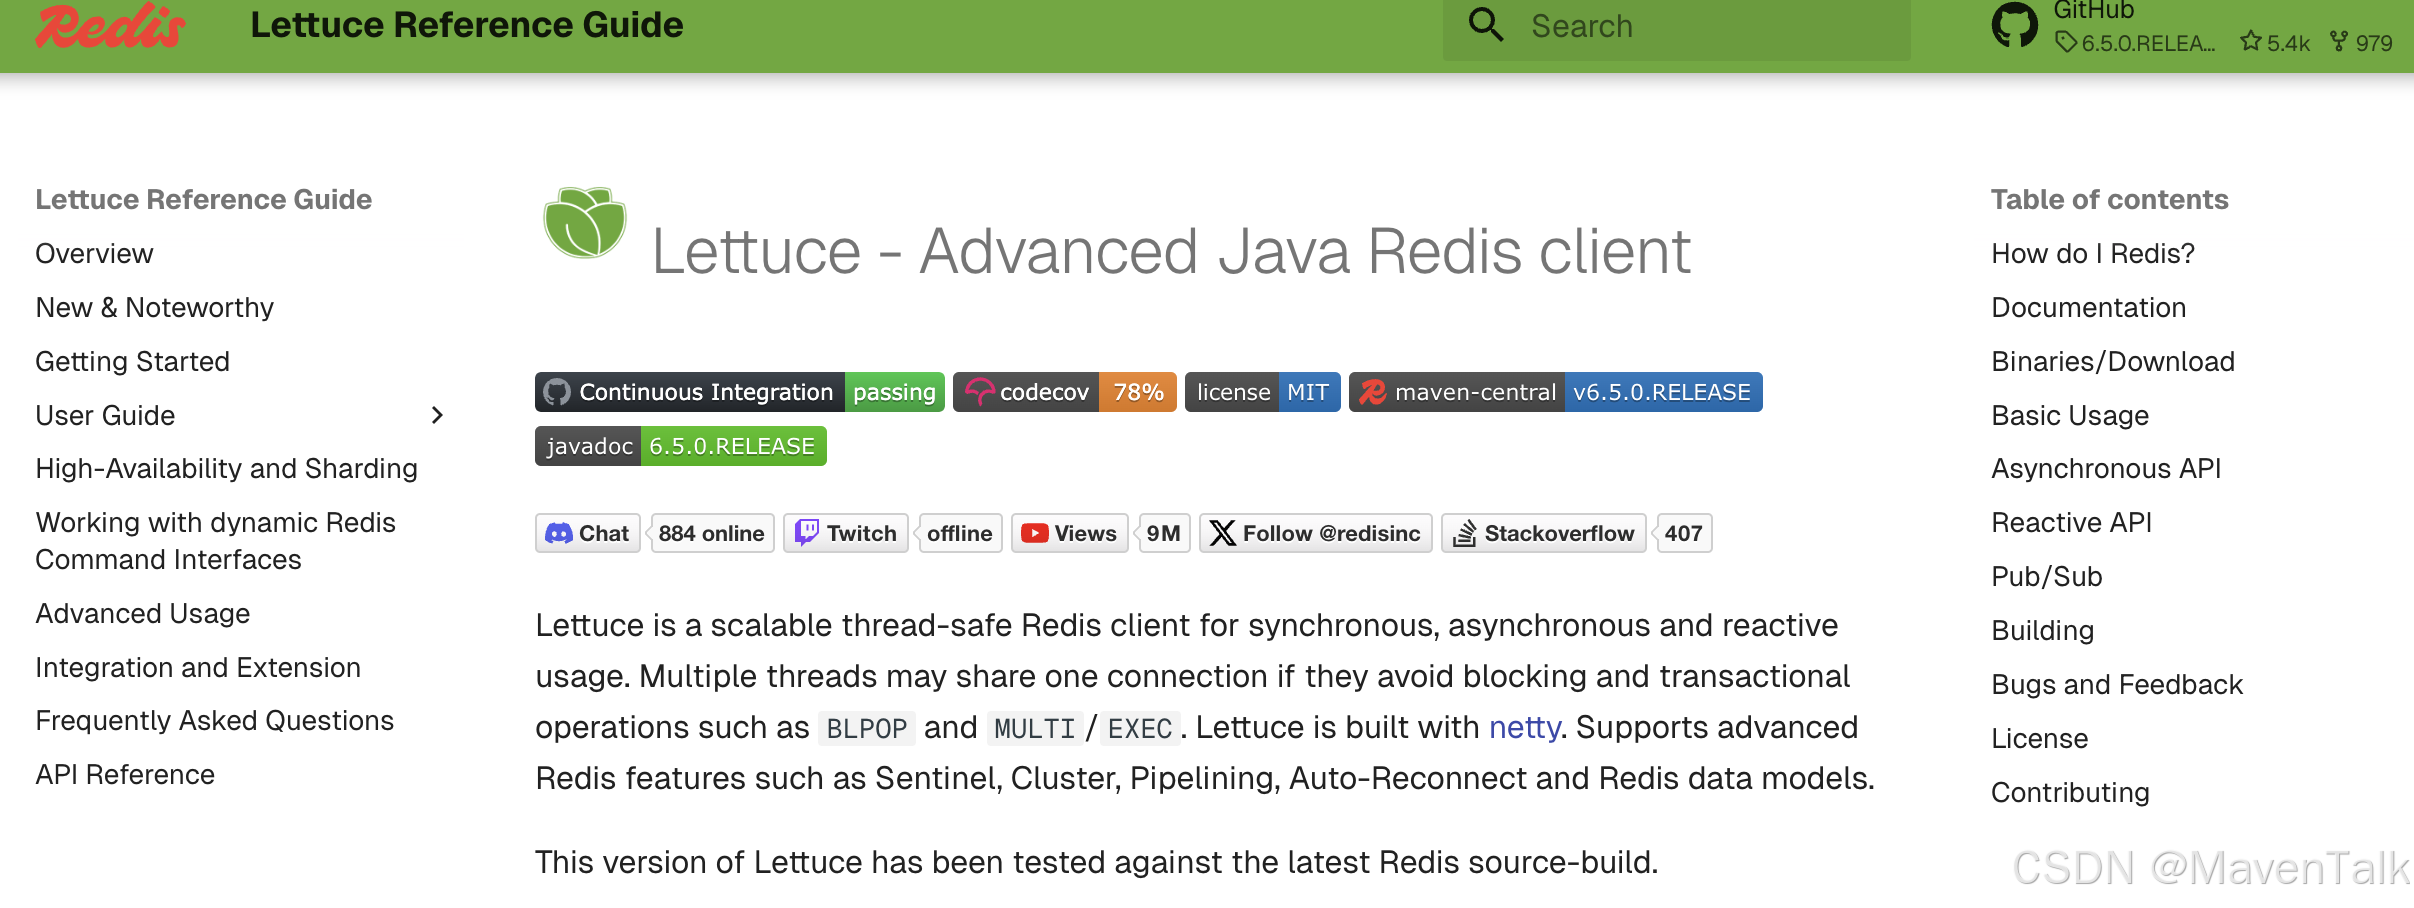The height and width of the screenshot is (908, 2414).
Task: Click the YouTube Views badge
Action: click(x=1070, y=533)
